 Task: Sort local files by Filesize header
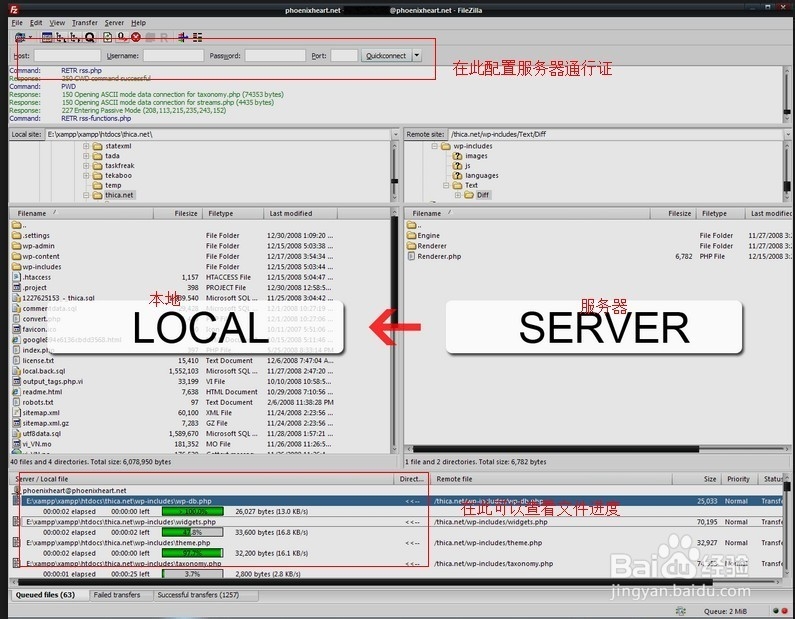178,213
